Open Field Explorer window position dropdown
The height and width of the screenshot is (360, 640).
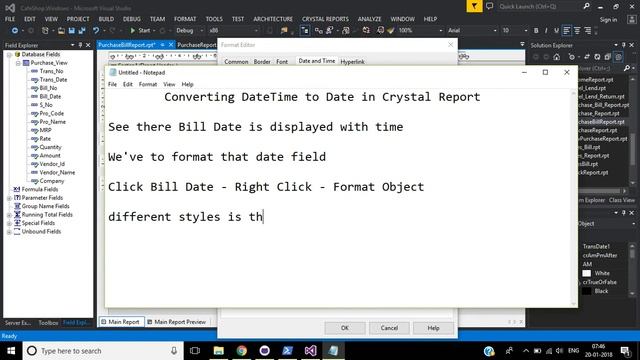pos(73,45)
